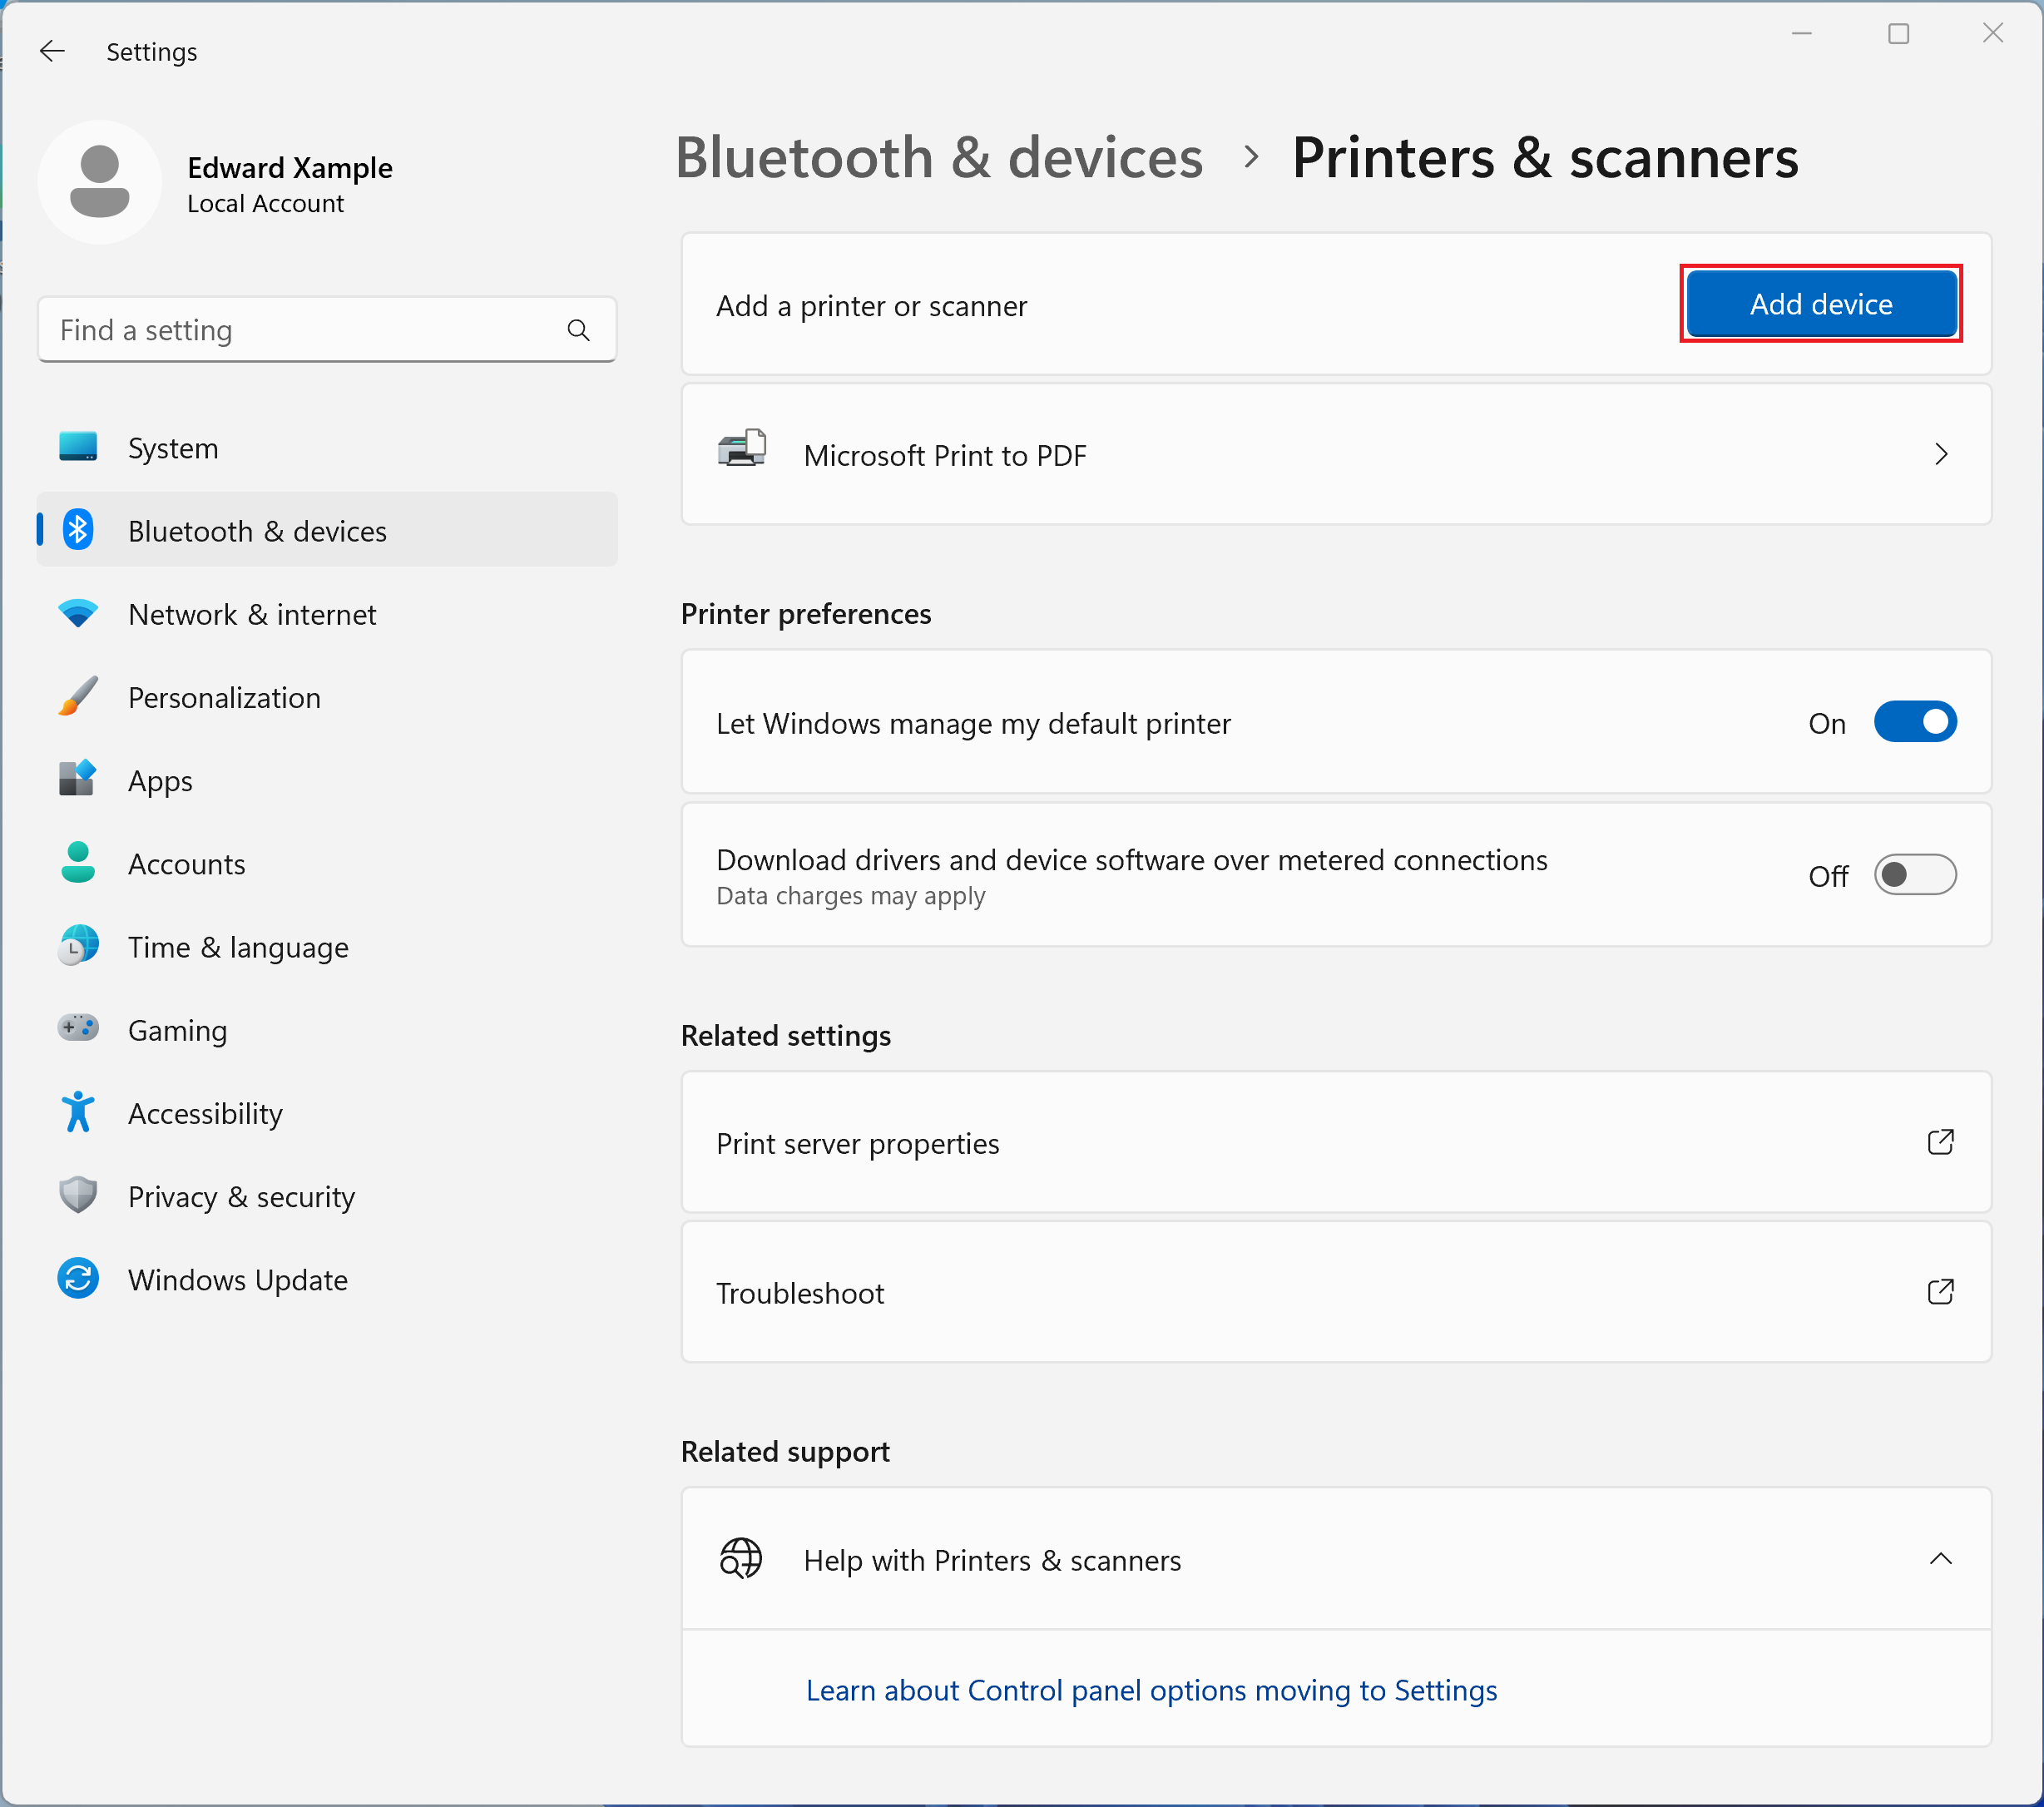2044x1807 pixels.
Task: Open Apps settings
Action: click(327, 779)
